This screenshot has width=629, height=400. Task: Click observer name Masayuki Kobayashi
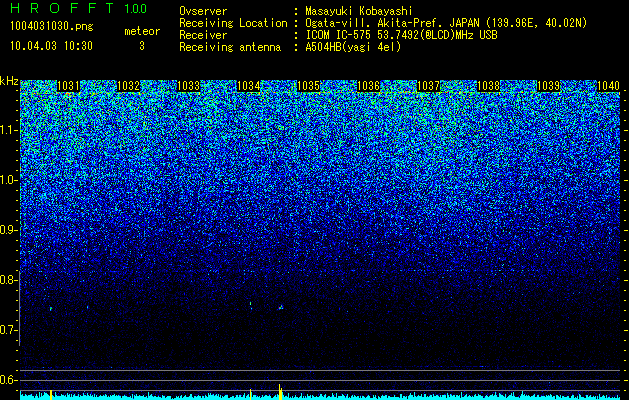pos(359,11)
